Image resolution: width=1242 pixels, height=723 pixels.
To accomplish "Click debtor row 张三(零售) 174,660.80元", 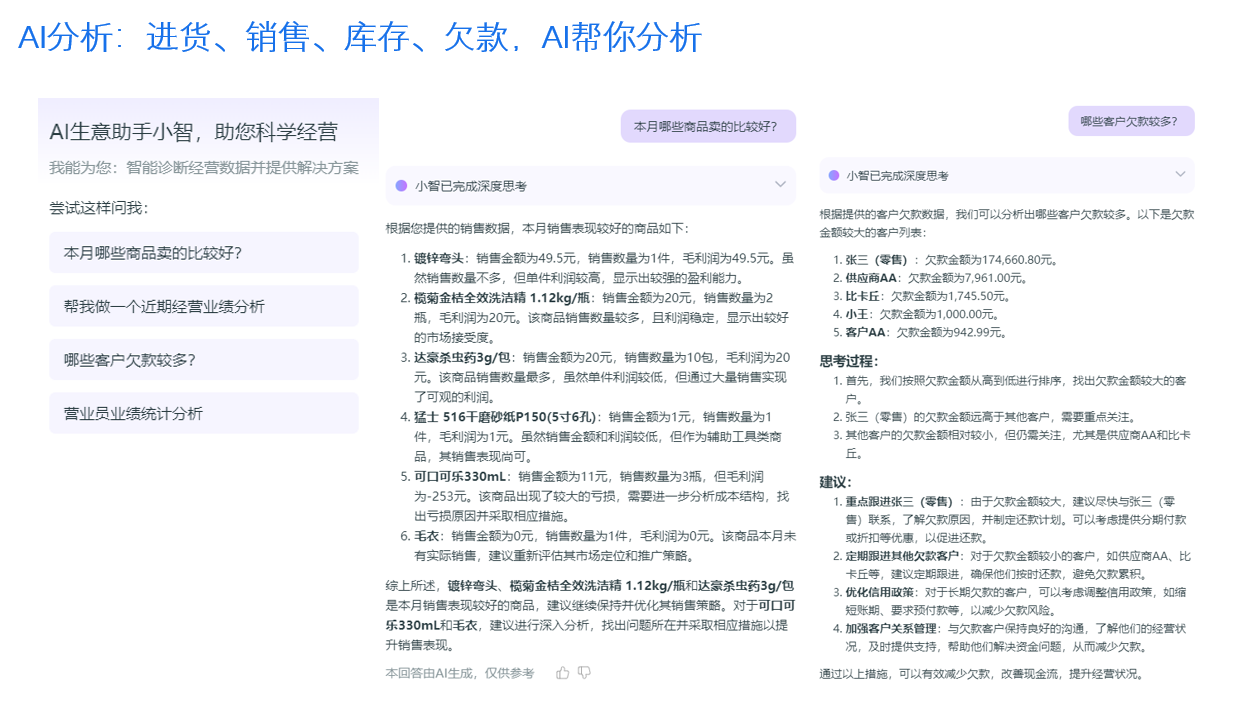I will point(951,260).
